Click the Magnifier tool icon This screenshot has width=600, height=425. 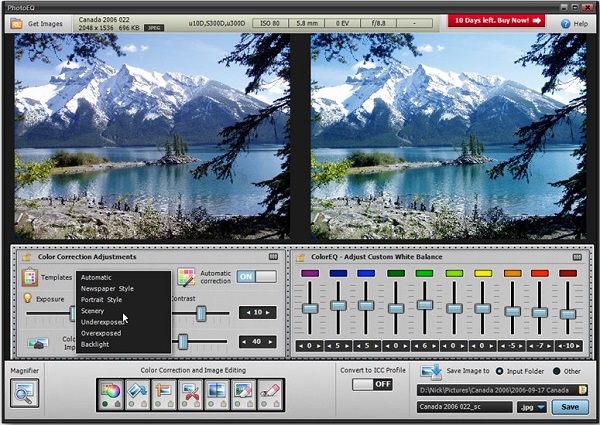[x=24, y=392]
